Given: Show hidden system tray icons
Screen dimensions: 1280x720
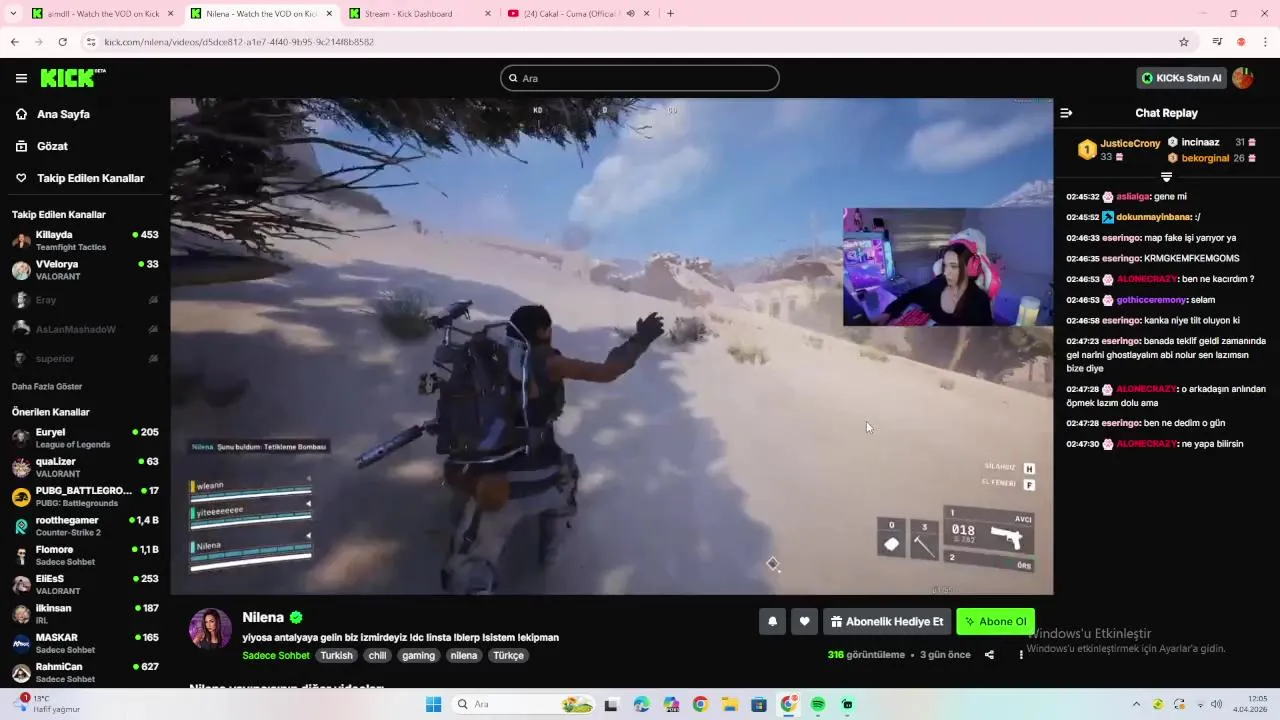Looking at the screenshot, I should (1136, 704).
